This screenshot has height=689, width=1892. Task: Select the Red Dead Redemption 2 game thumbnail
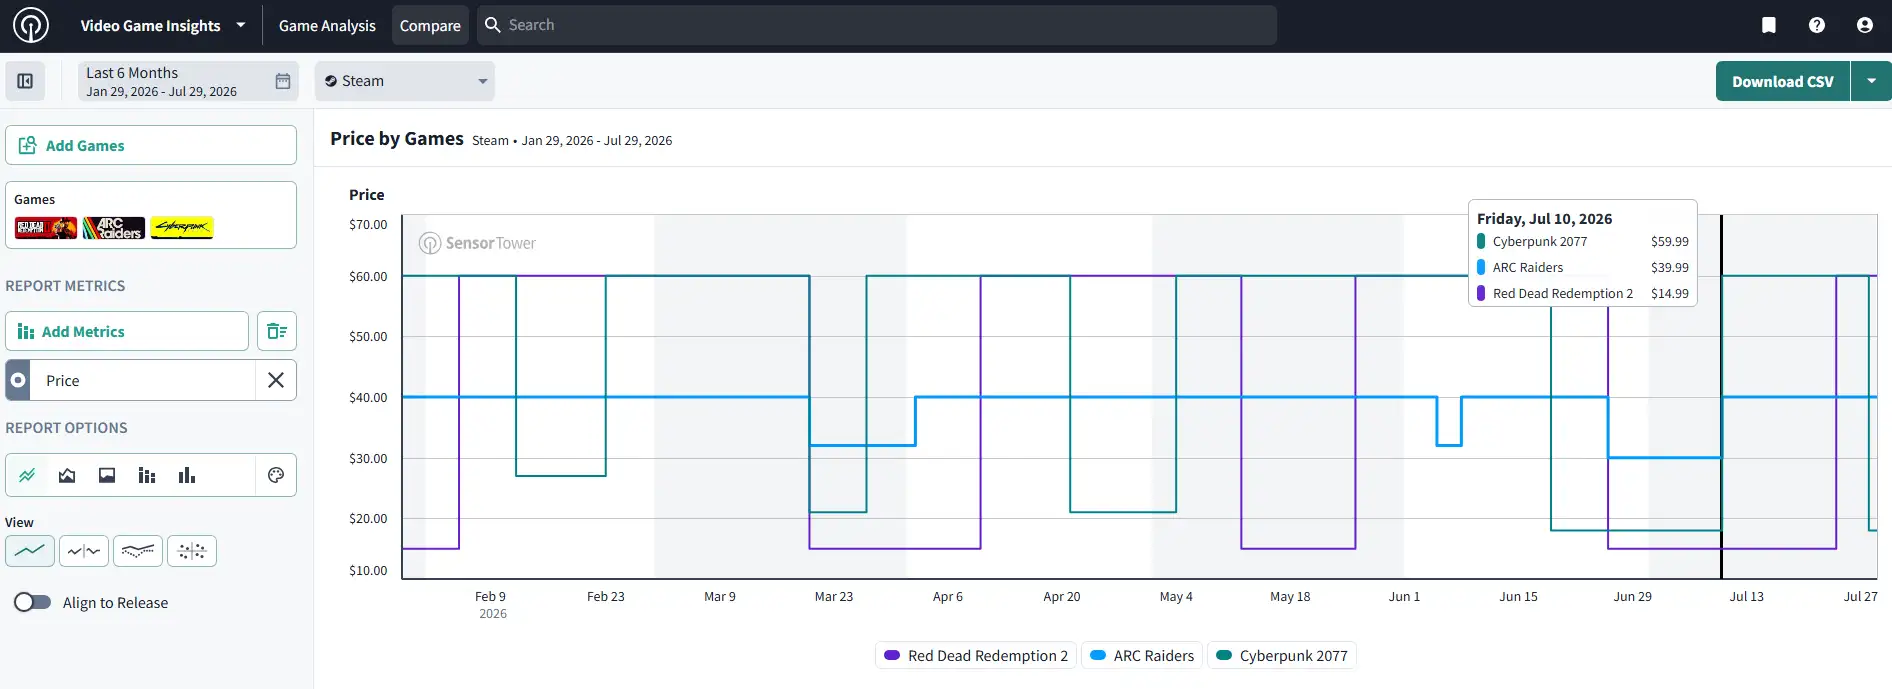click(x=46, y=228)
